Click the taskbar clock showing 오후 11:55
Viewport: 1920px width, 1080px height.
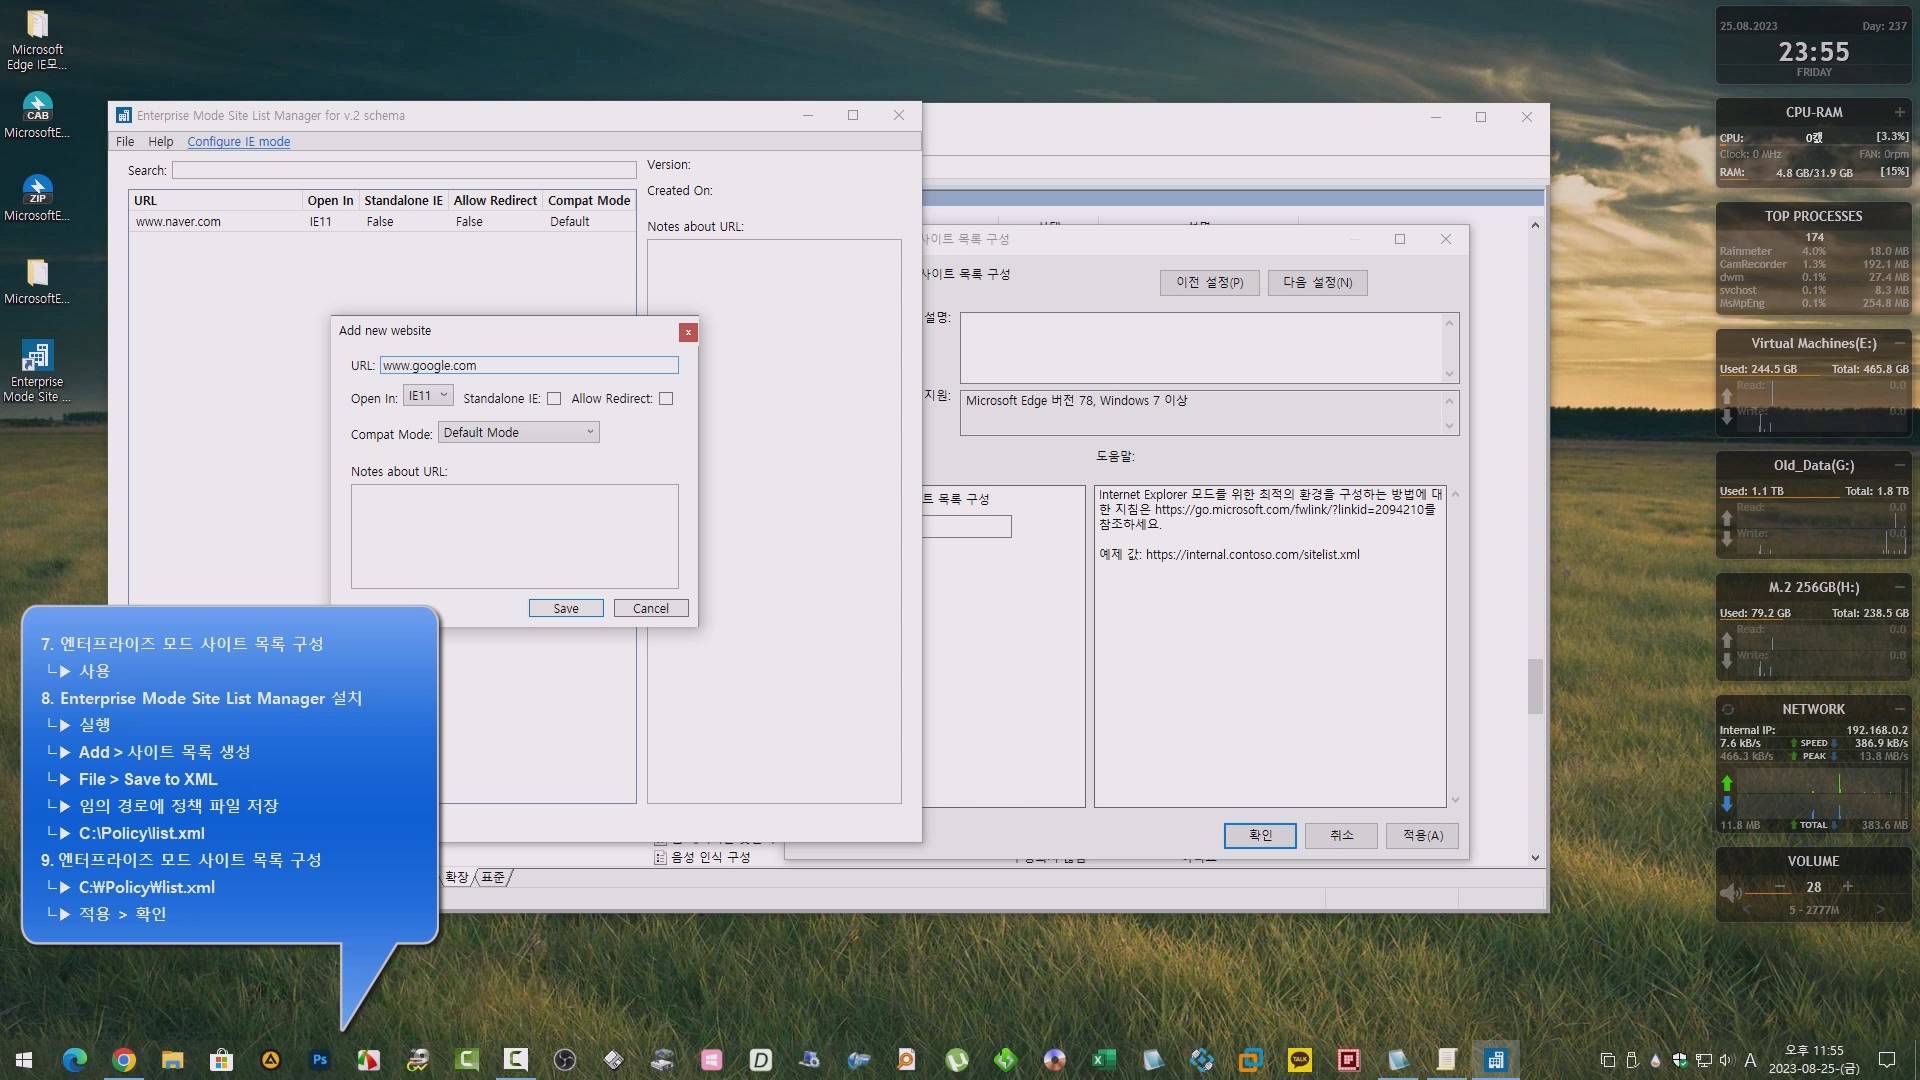(1814, 1059)
